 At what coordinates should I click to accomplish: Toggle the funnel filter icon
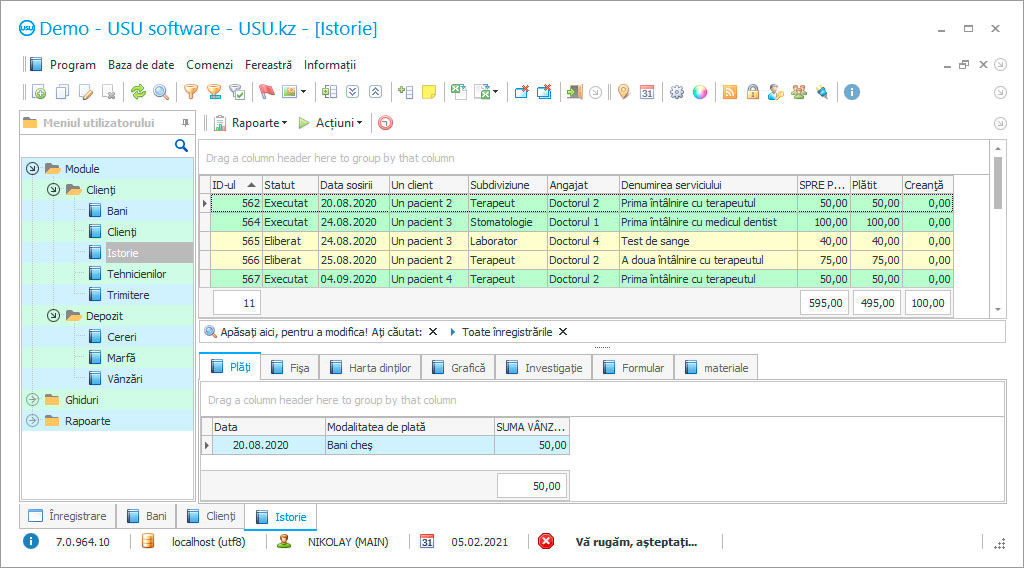point(190,92)
